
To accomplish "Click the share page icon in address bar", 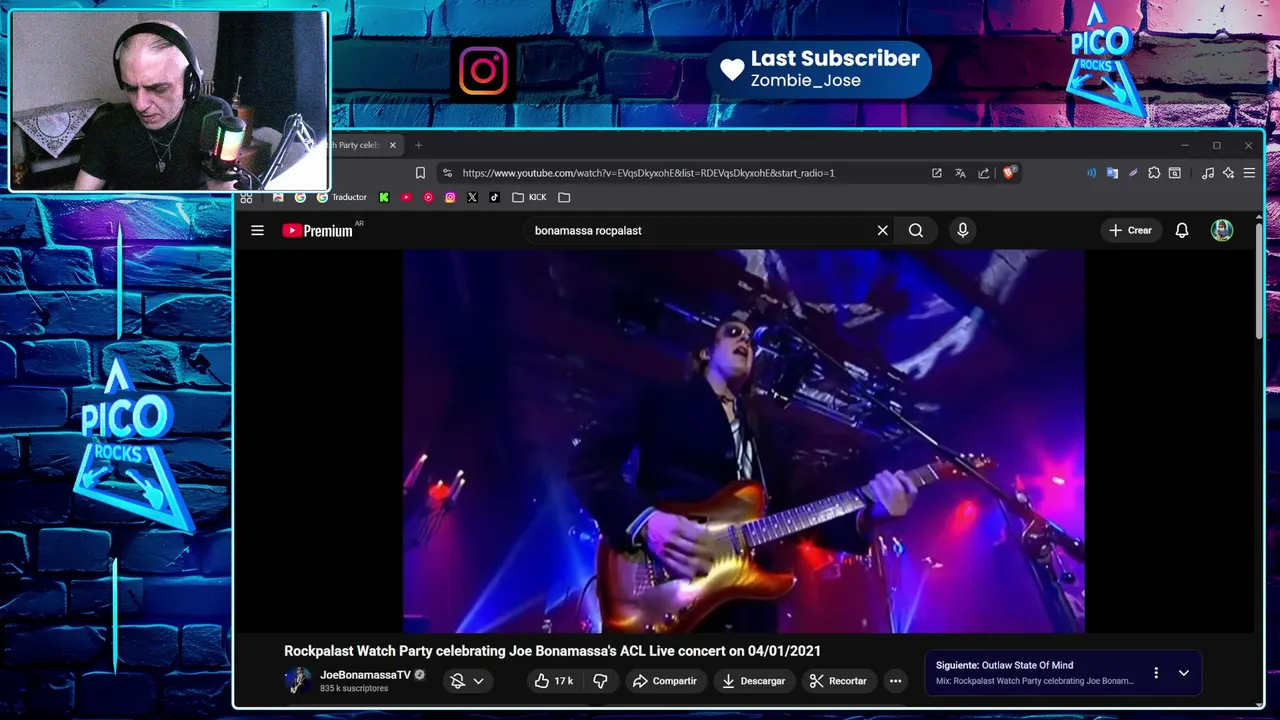I will click(984, 173).
